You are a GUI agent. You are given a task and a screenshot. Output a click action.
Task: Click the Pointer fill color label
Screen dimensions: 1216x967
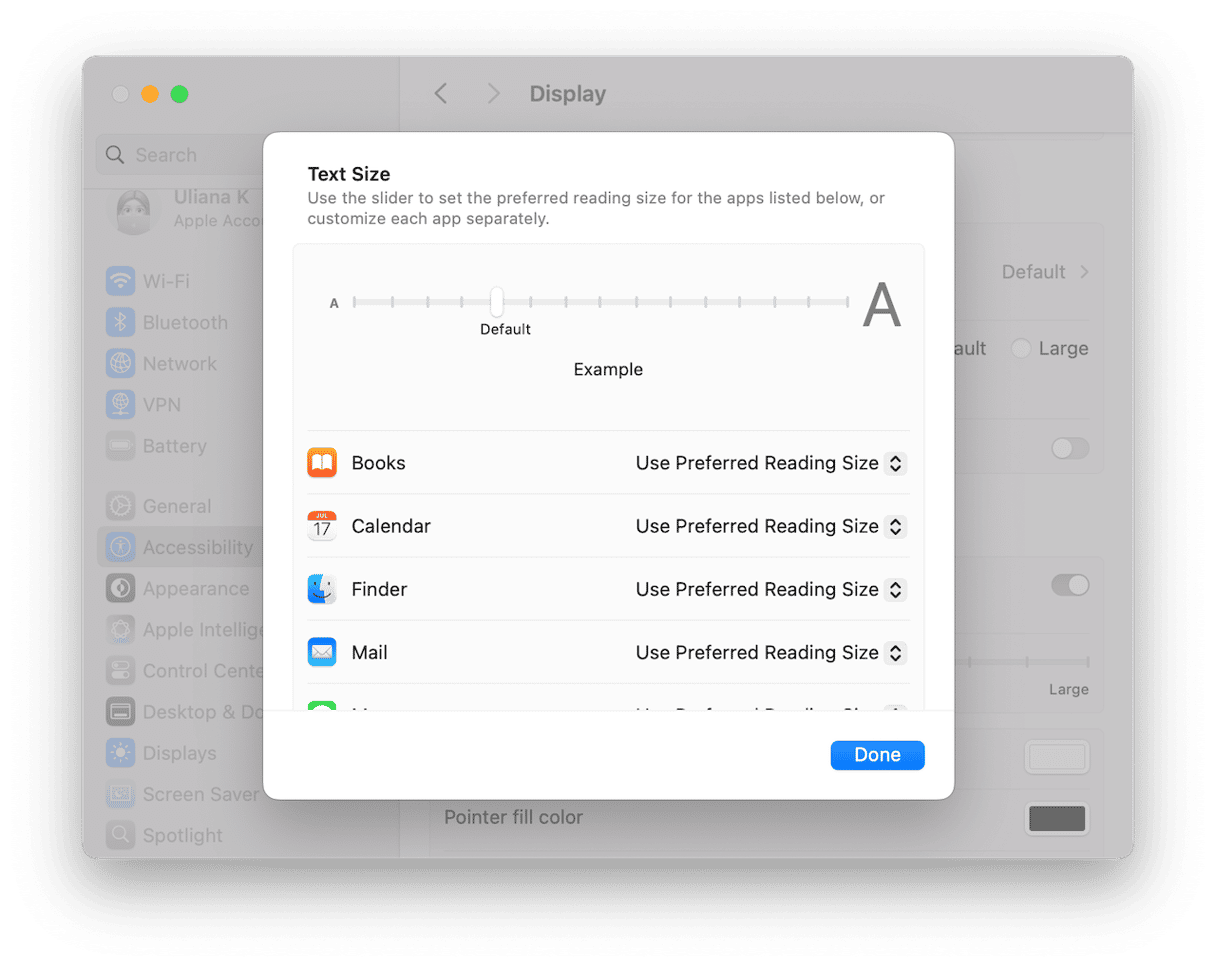point(513,817)
